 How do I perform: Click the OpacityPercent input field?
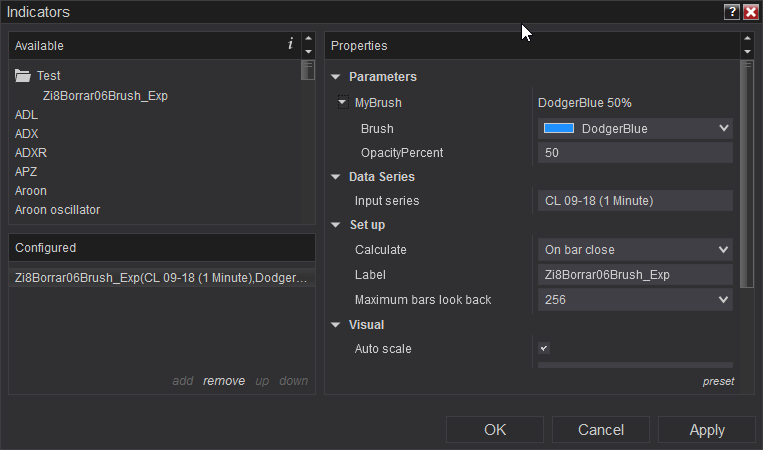point(635,153)
